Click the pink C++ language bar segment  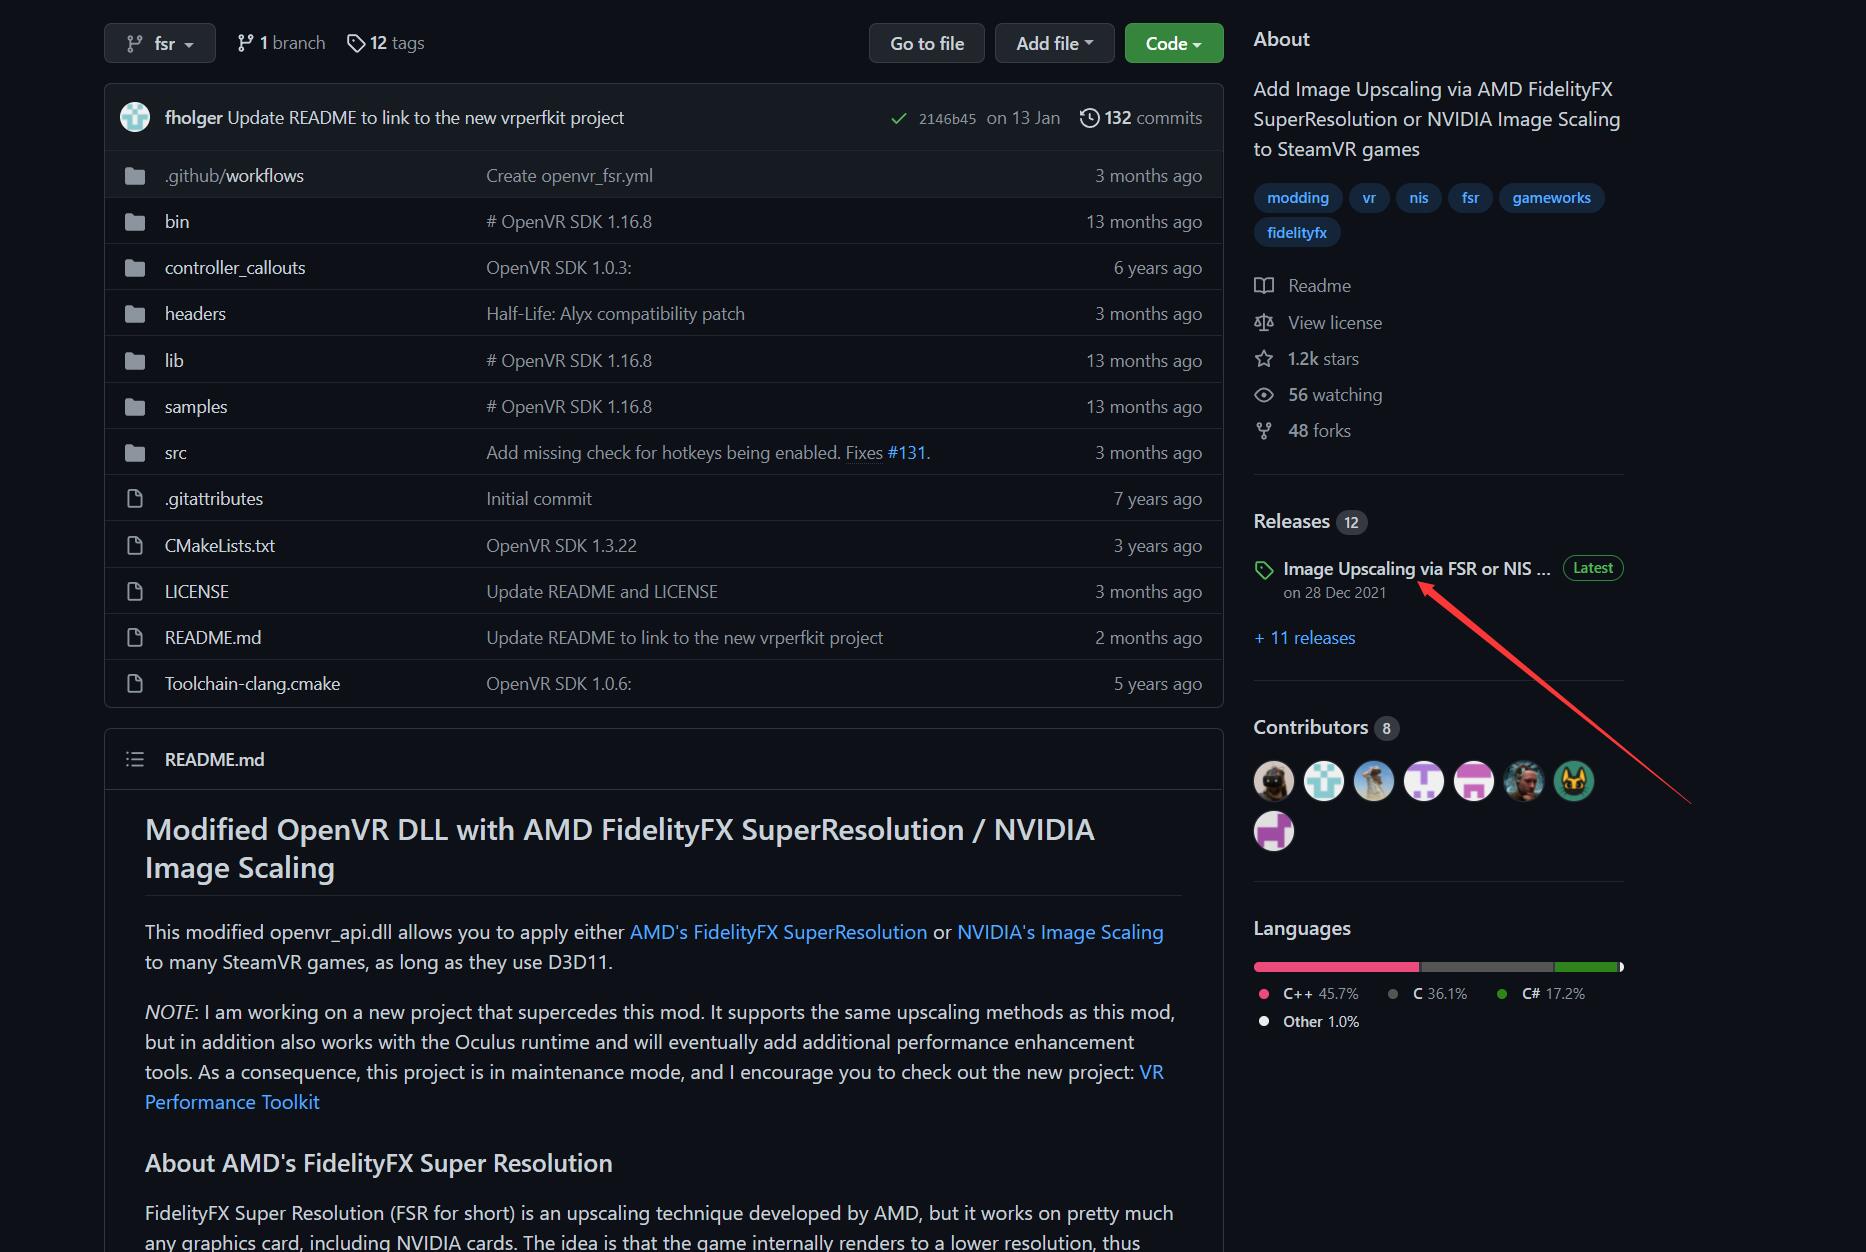tap(1336, 967)
